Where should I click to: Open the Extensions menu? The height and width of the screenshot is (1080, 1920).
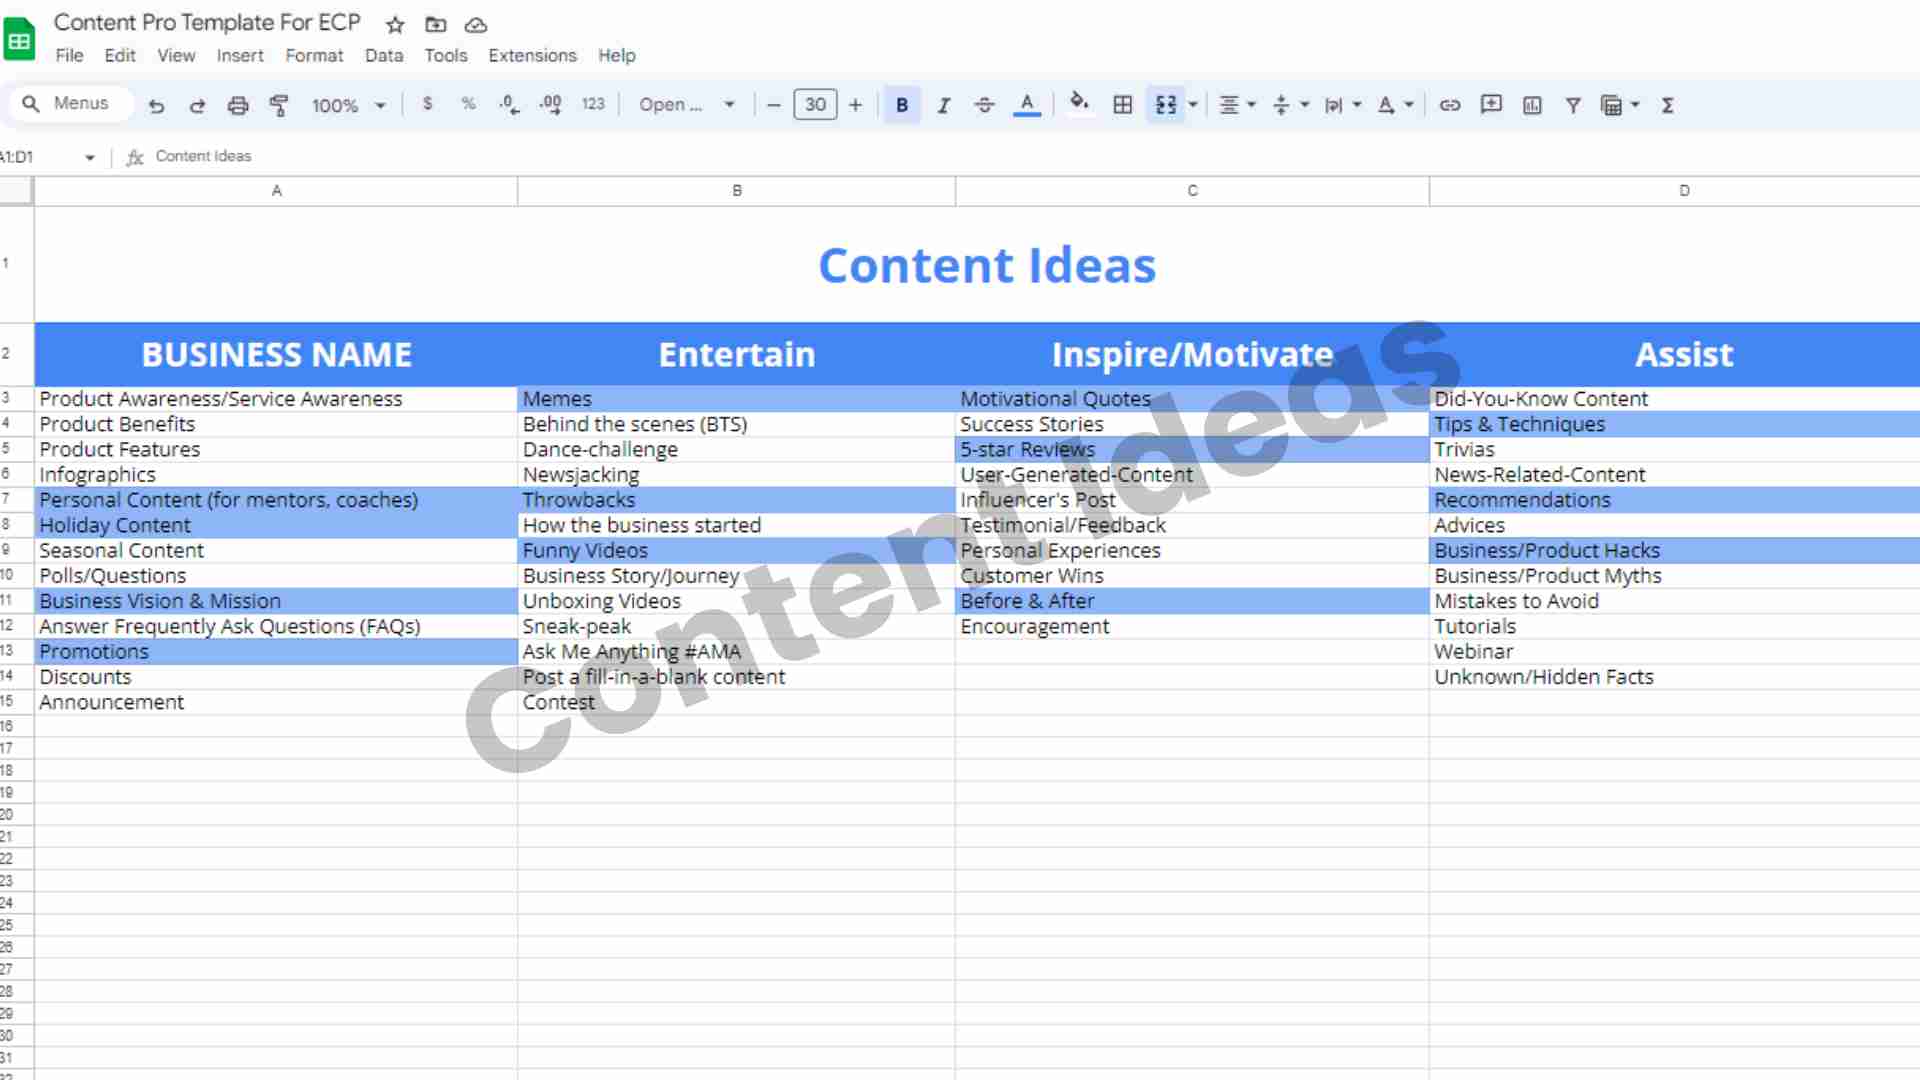532,56
